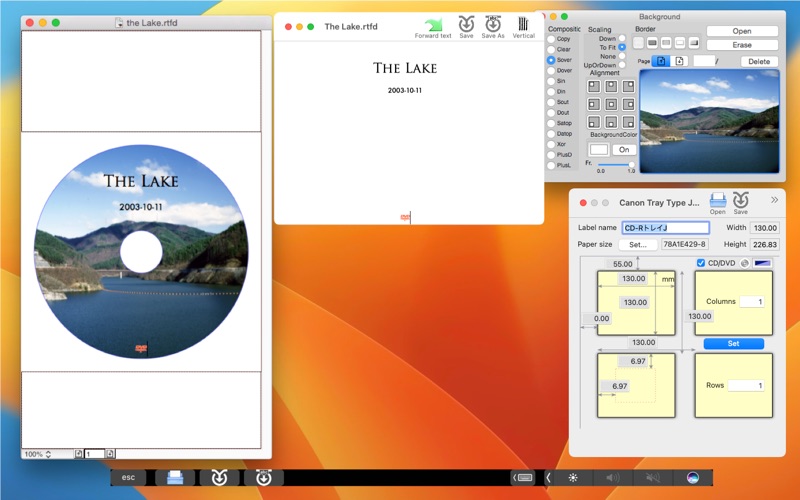The image size is (800, 500).
Task: Click the disc icon beside CD/DVD checkbox
Action: click(744, 263)
